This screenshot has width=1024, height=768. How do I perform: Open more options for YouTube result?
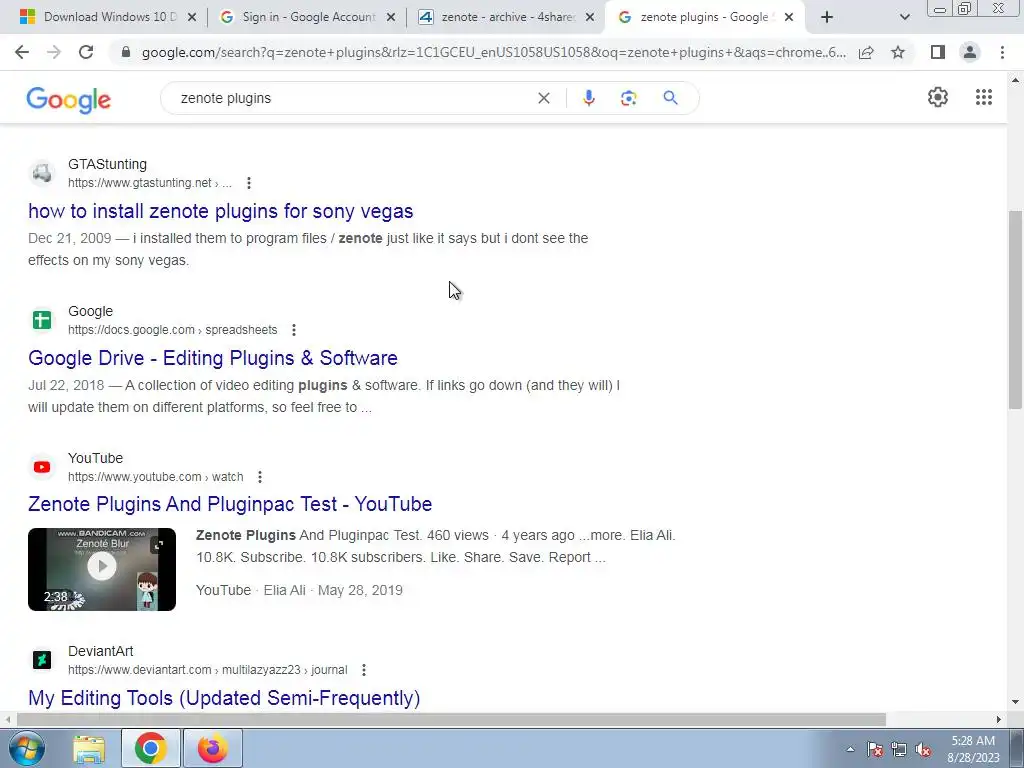click(260, 477)
